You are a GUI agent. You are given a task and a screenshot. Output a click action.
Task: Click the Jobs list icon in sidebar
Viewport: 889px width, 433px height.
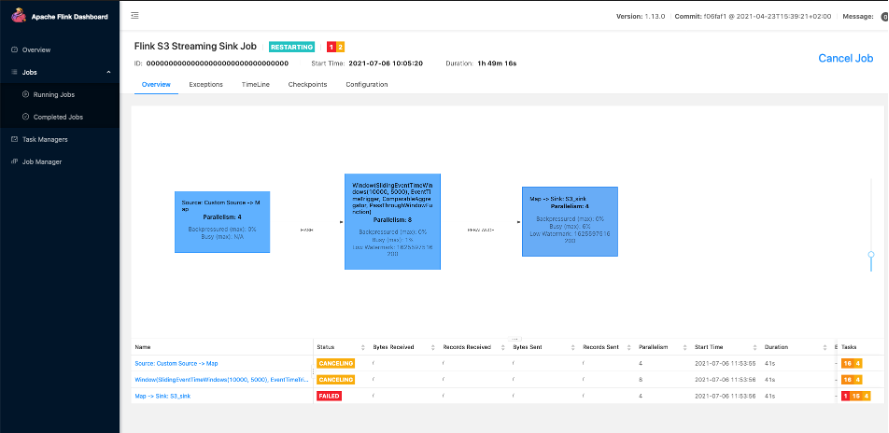point(15,72)
